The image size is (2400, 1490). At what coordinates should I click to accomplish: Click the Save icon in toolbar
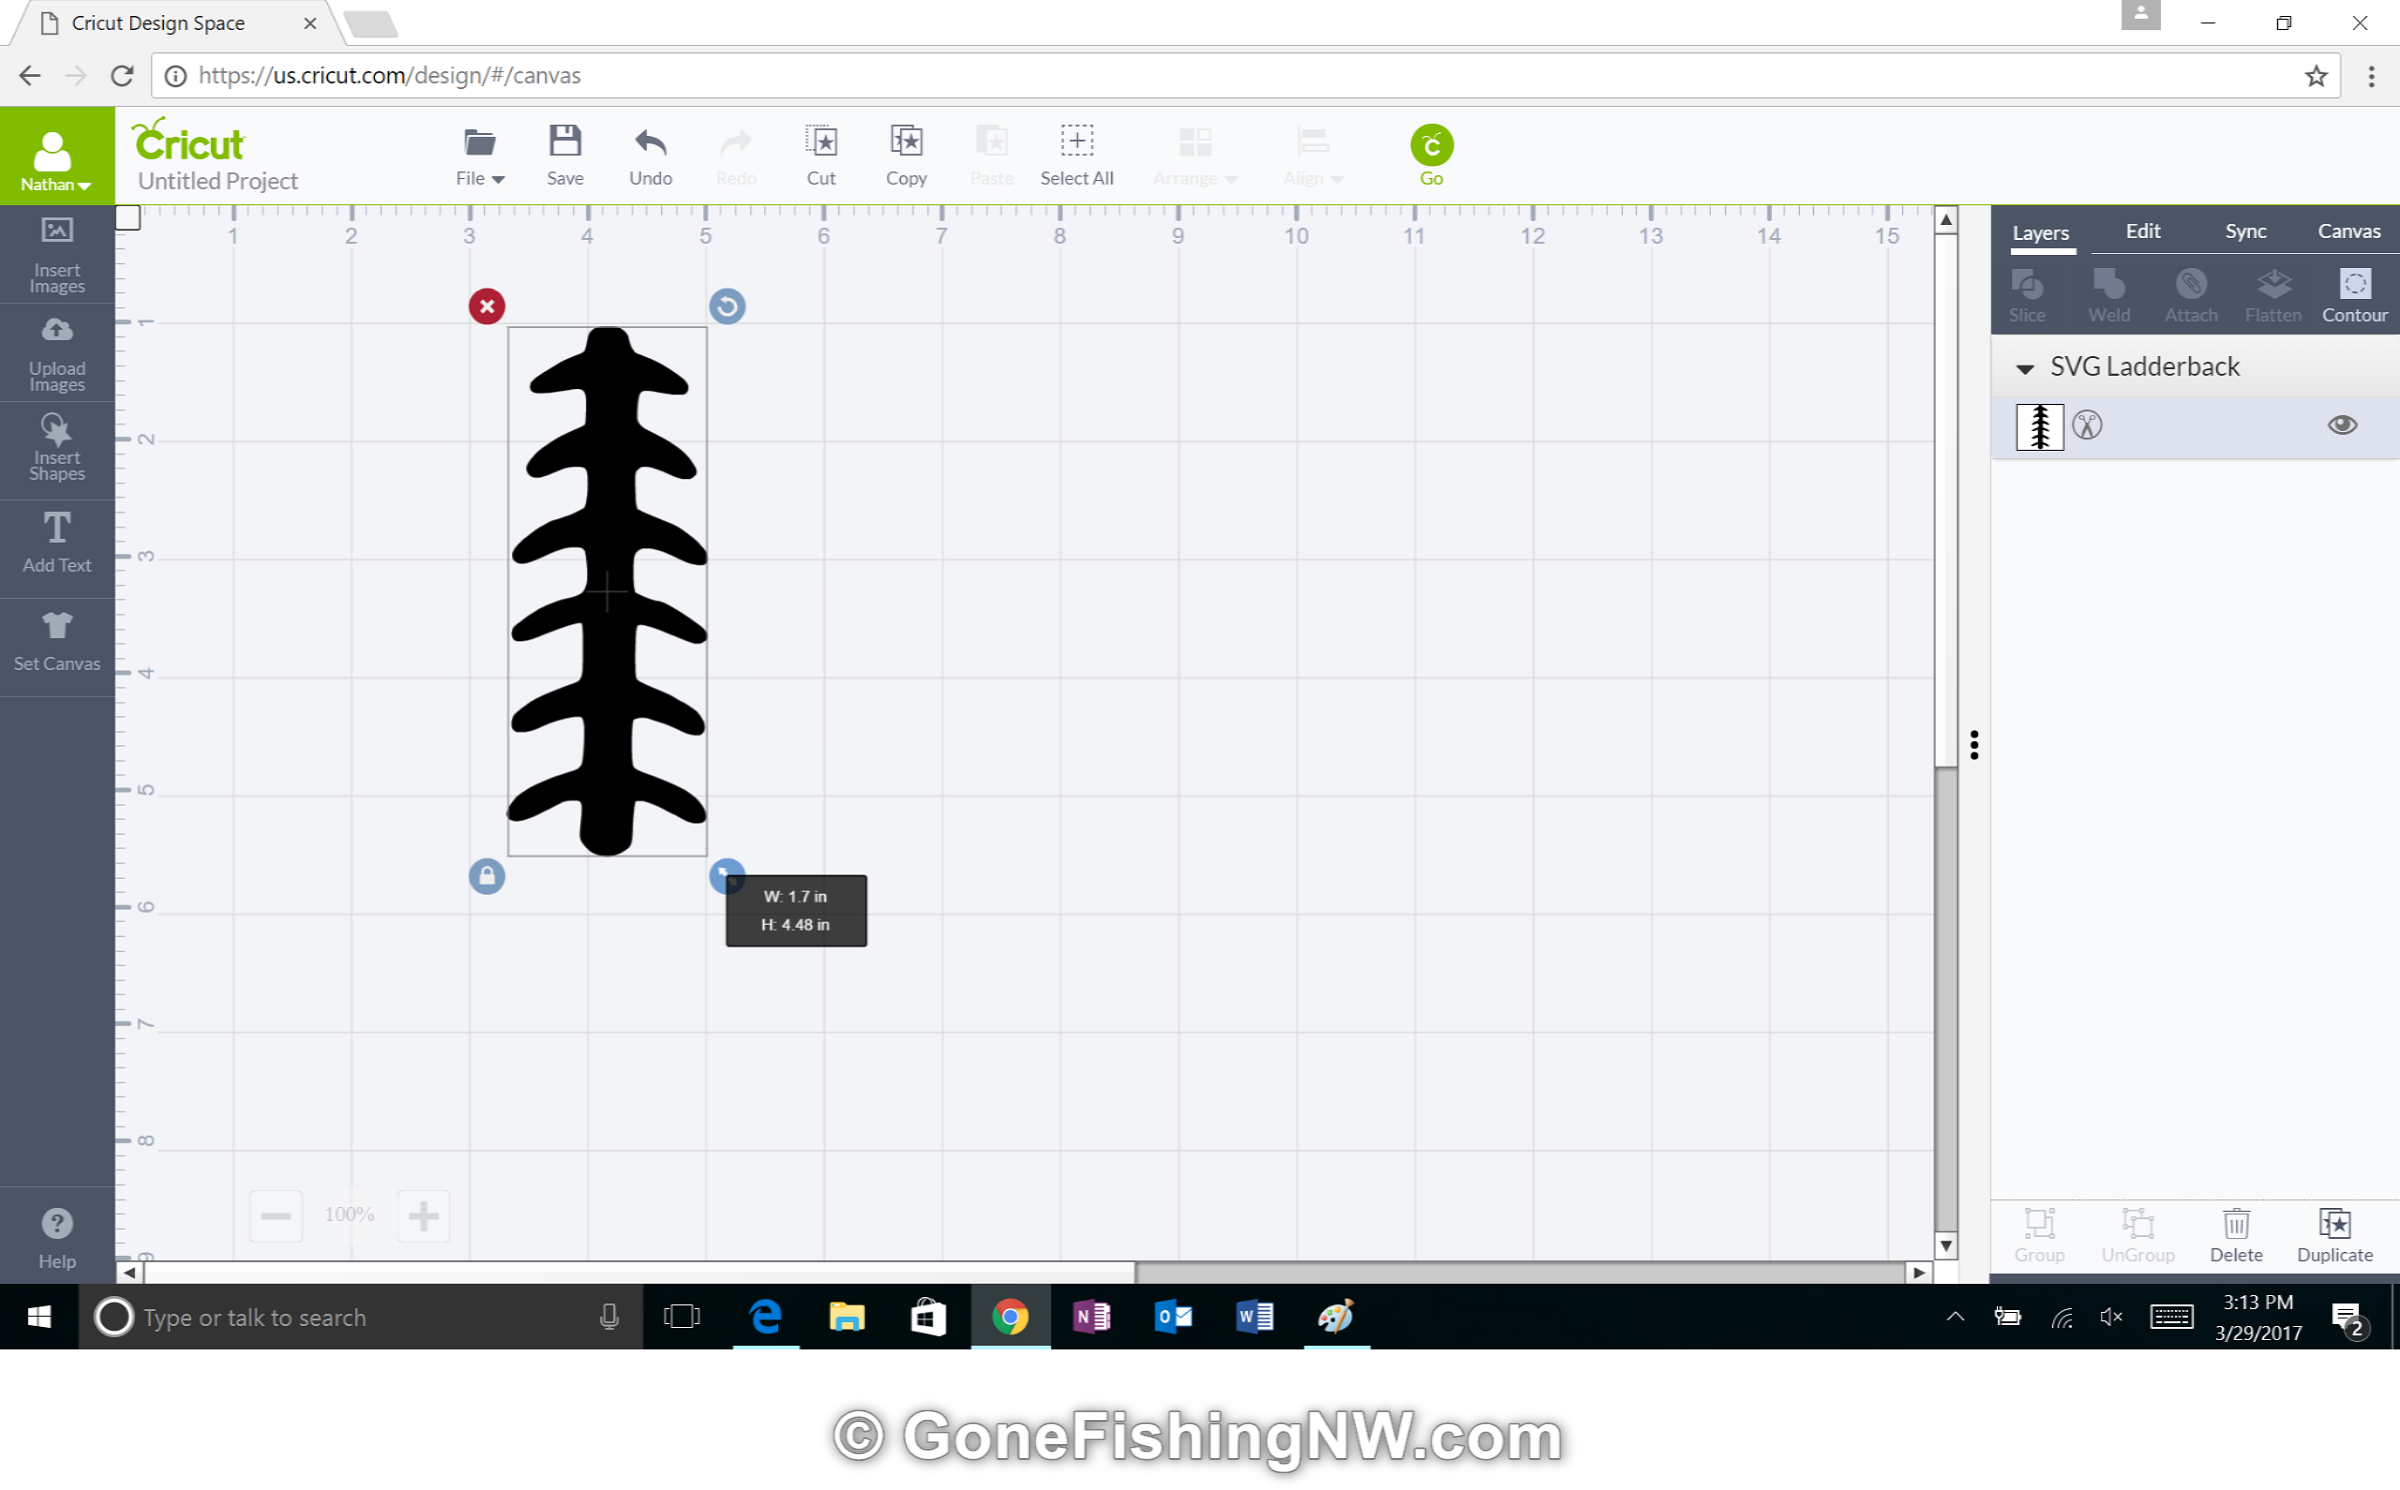(565, 142)
